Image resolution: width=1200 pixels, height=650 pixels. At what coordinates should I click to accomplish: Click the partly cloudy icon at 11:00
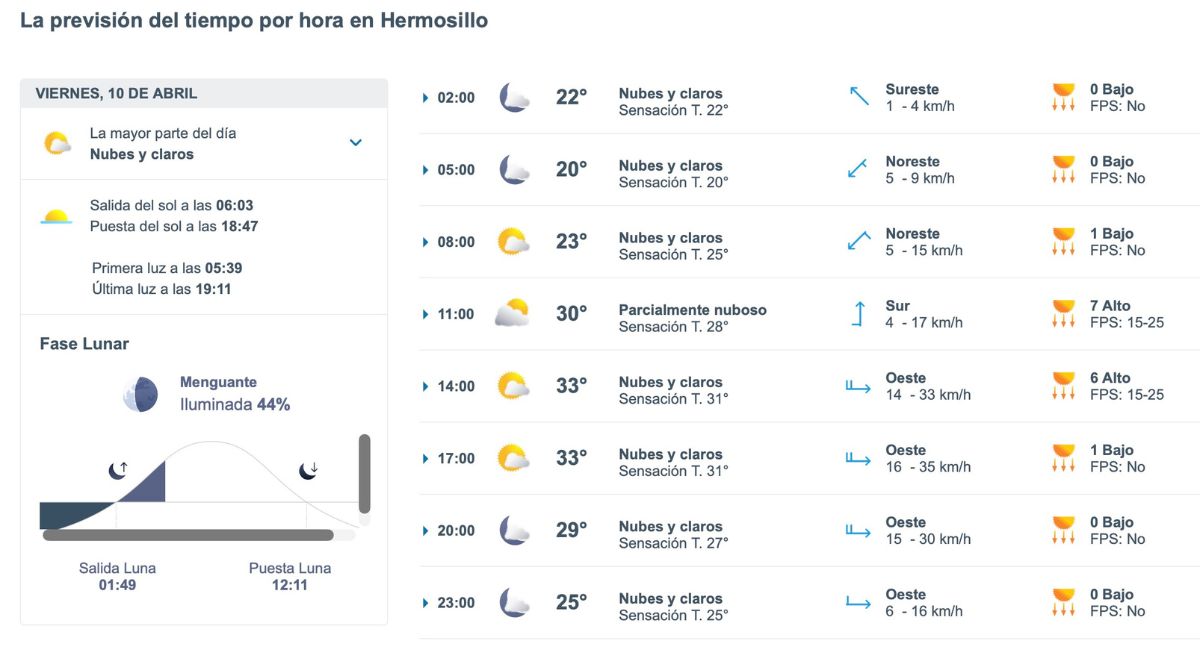point(510,313)
